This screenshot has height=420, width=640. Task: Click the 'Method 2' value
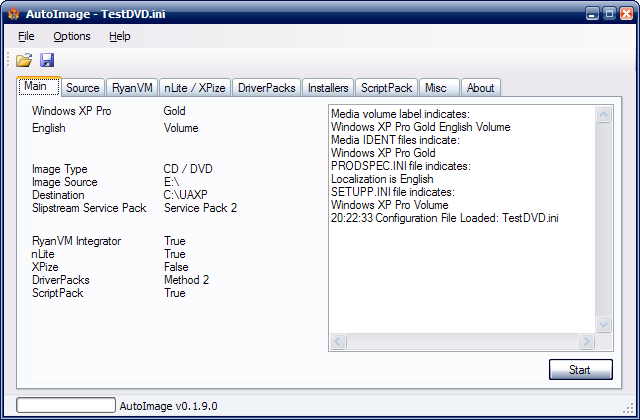[x=187, y=280]
